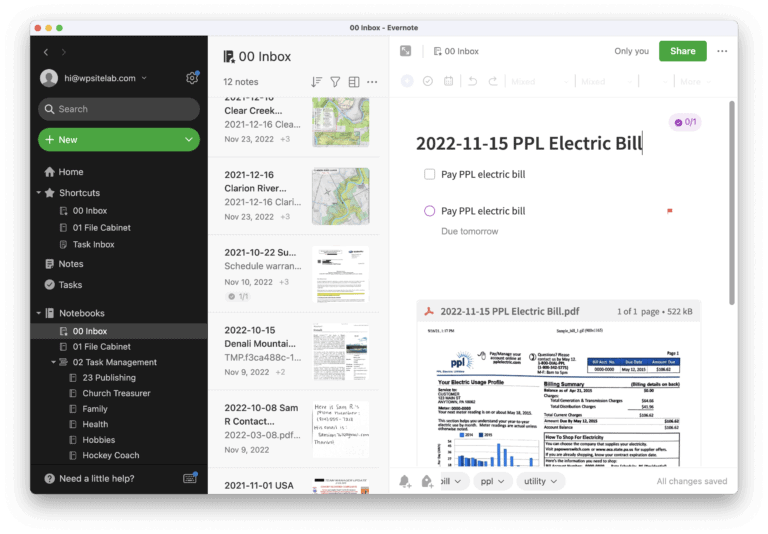Click the add tag icon
768x534 pixels.
427,482
